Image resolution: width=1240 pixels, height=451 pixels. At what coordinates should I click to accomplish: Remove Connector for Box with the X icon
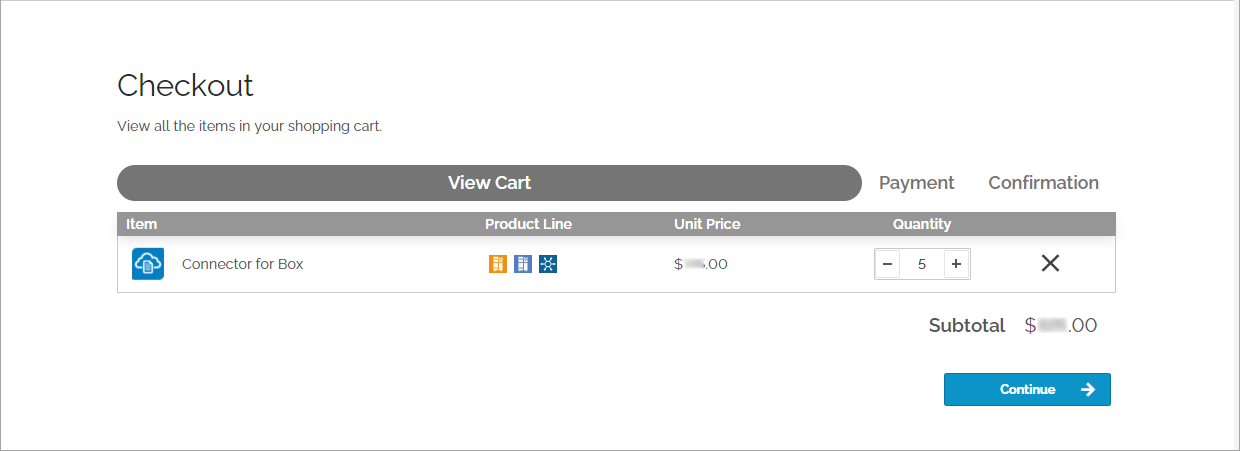click(x=1050, y=263)
